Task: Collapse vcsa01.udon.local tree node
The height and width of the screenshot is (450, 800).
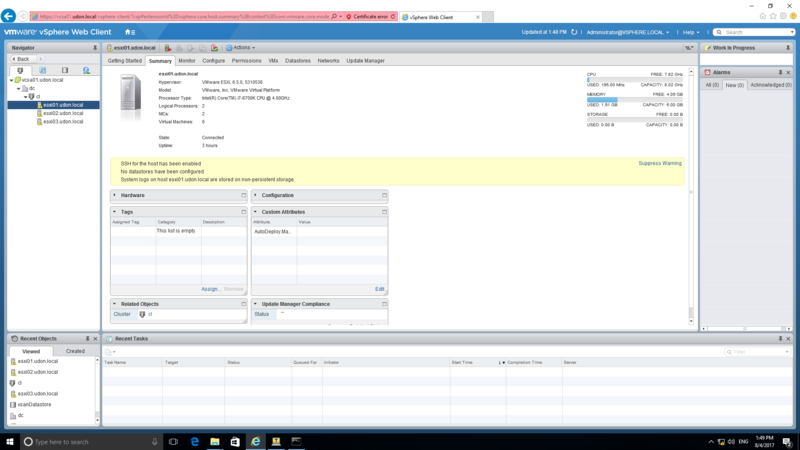Action: click(x=11, y=80)
